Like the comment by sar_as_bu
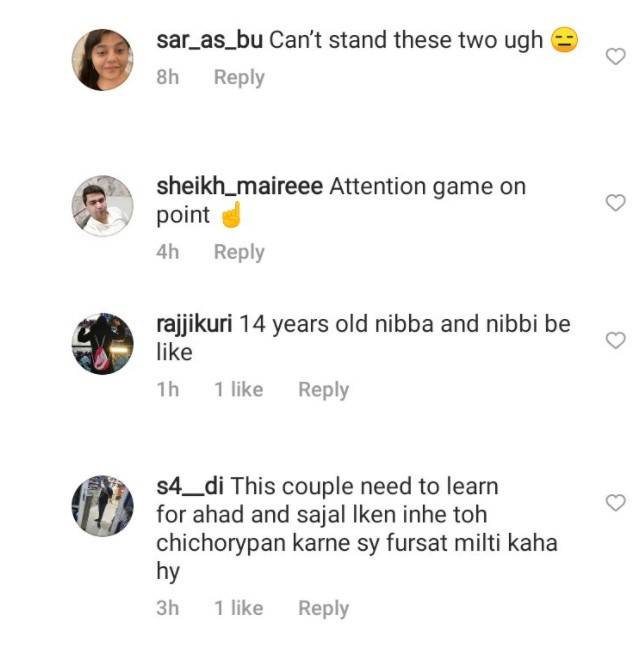Viewport: 640px width, 654px height. [615, 56]
